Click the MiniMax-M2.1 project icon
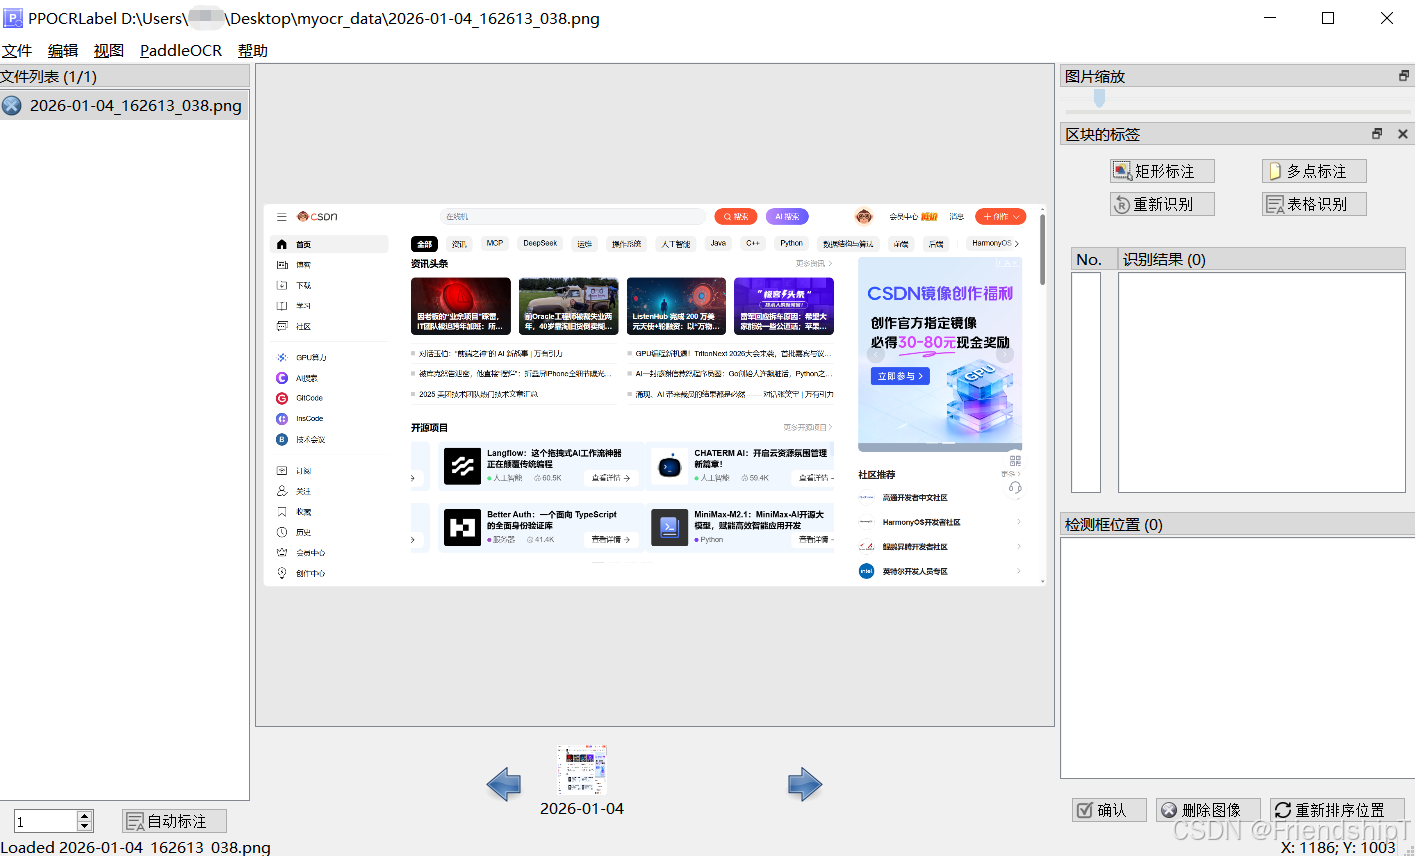This screenshot has width=1415, height=856. click(669, 527)
